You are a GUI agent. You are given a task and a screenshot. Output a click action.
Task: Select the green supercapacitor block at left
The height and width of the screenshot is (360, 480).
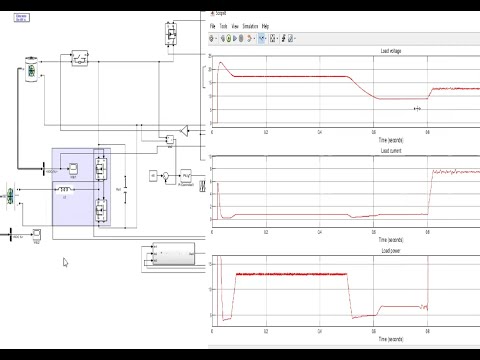pyautogui.click(x=10, y=196)
